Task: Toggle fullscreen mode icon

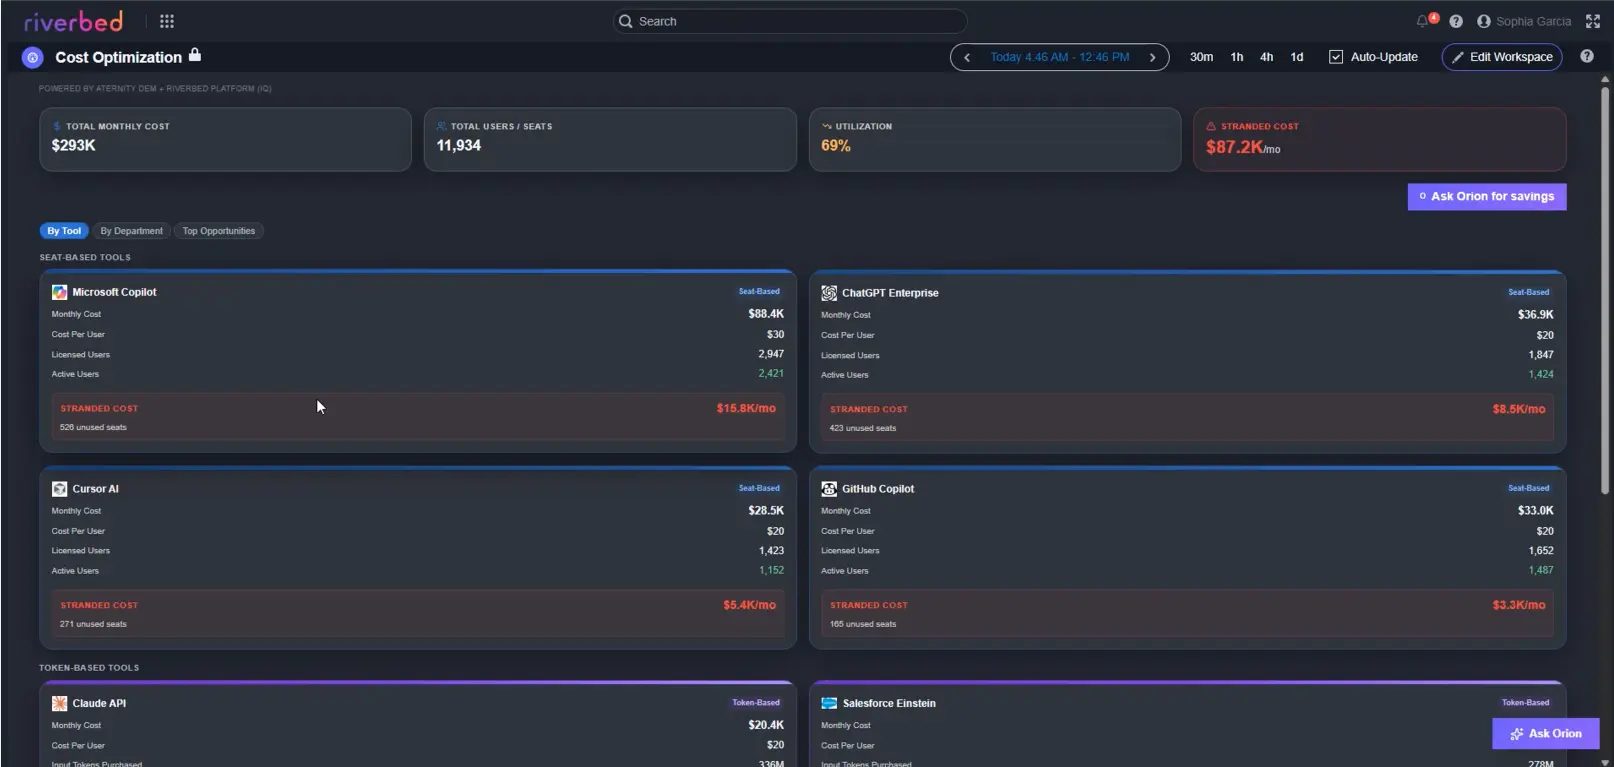Action: 1593,21
